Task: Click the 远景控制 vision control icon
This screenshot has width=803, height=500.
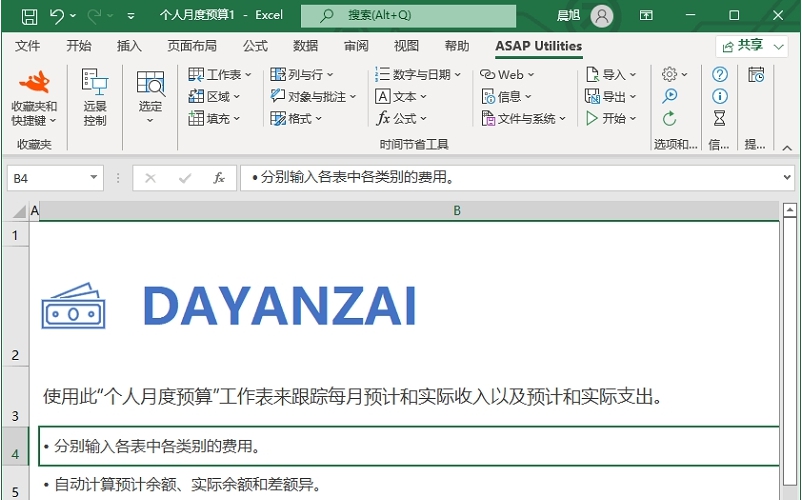Action: pyautogui.click(x=95, y=97)
